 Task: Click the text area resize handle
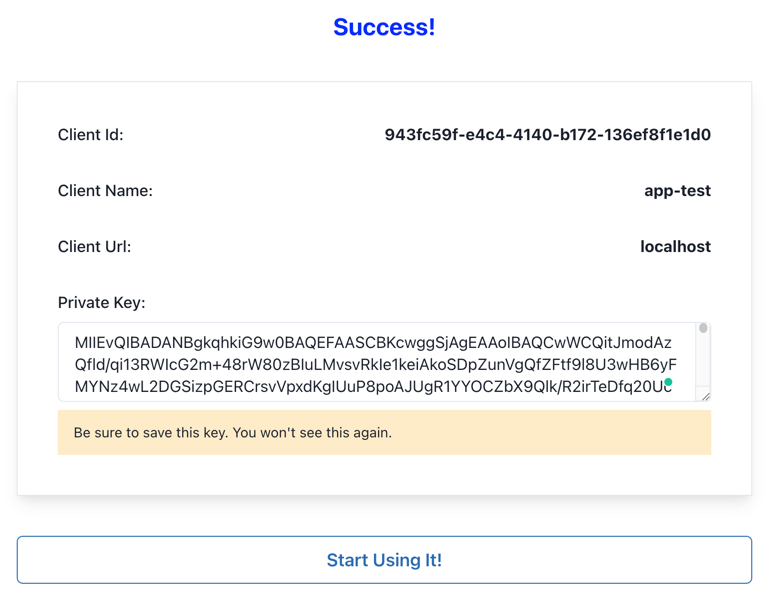706,396
